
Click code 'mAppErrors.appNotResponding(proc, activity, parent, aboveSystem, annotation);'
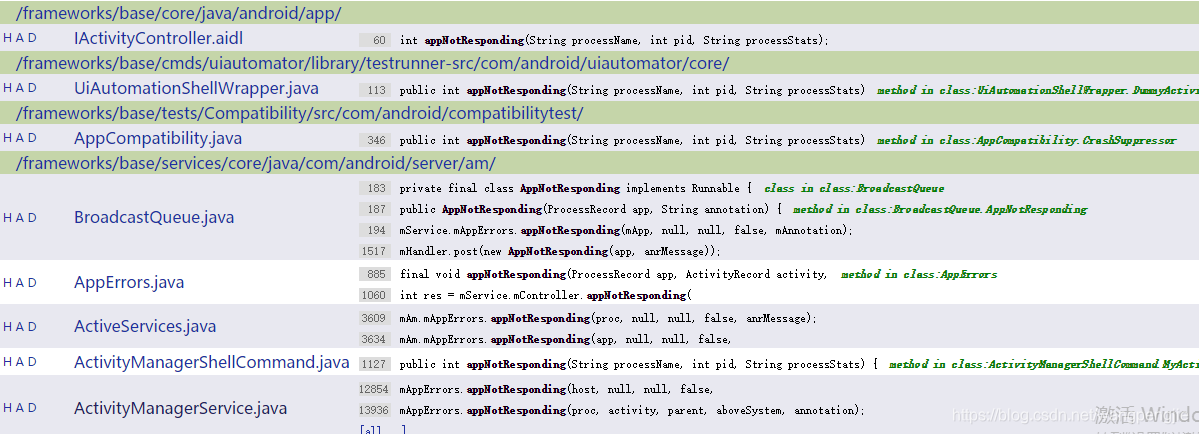click(632, 410)
